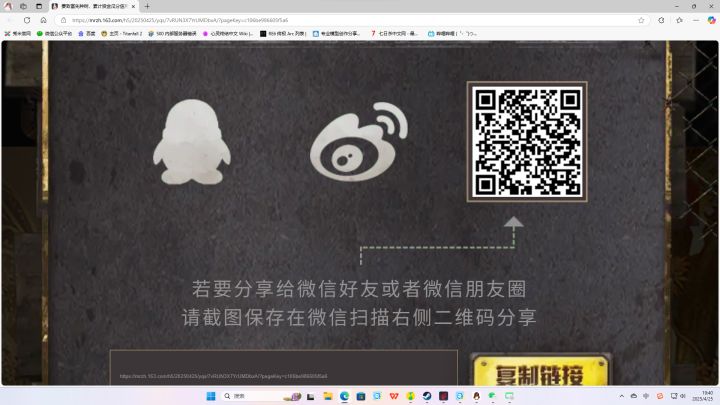Screen dimensions: 720x405
Task: Open the Windows Start menu
Action: [x=211, y=396]
